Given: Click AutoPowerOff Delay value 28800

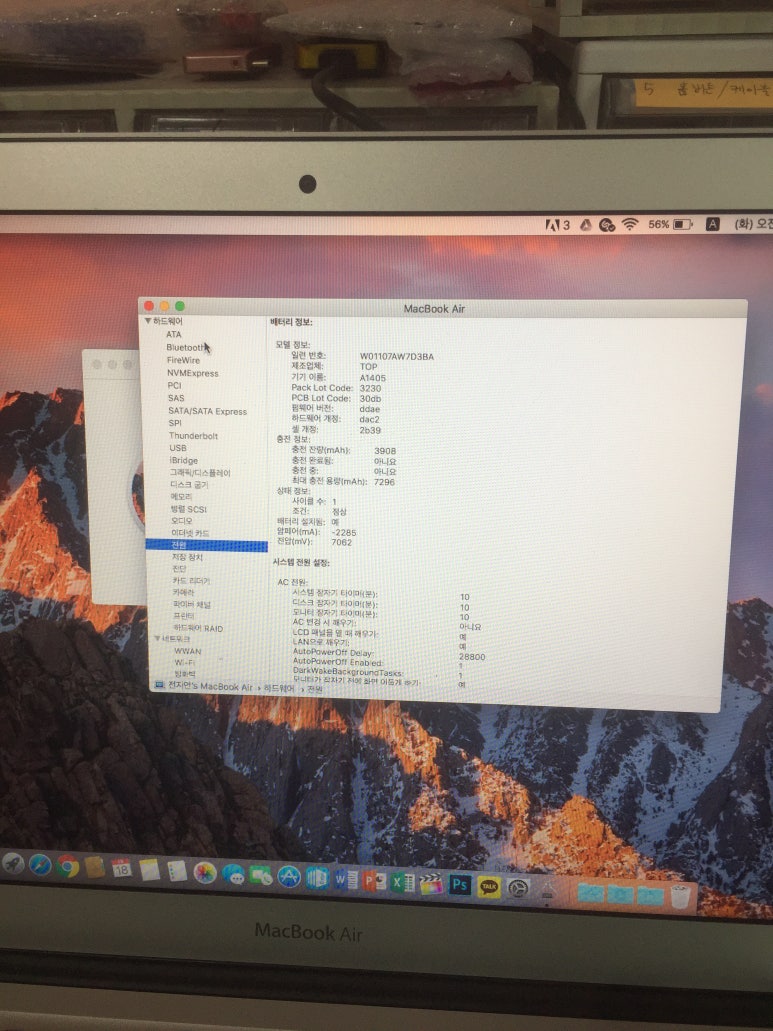Looking at the screenshot, I should click(472, 657).
